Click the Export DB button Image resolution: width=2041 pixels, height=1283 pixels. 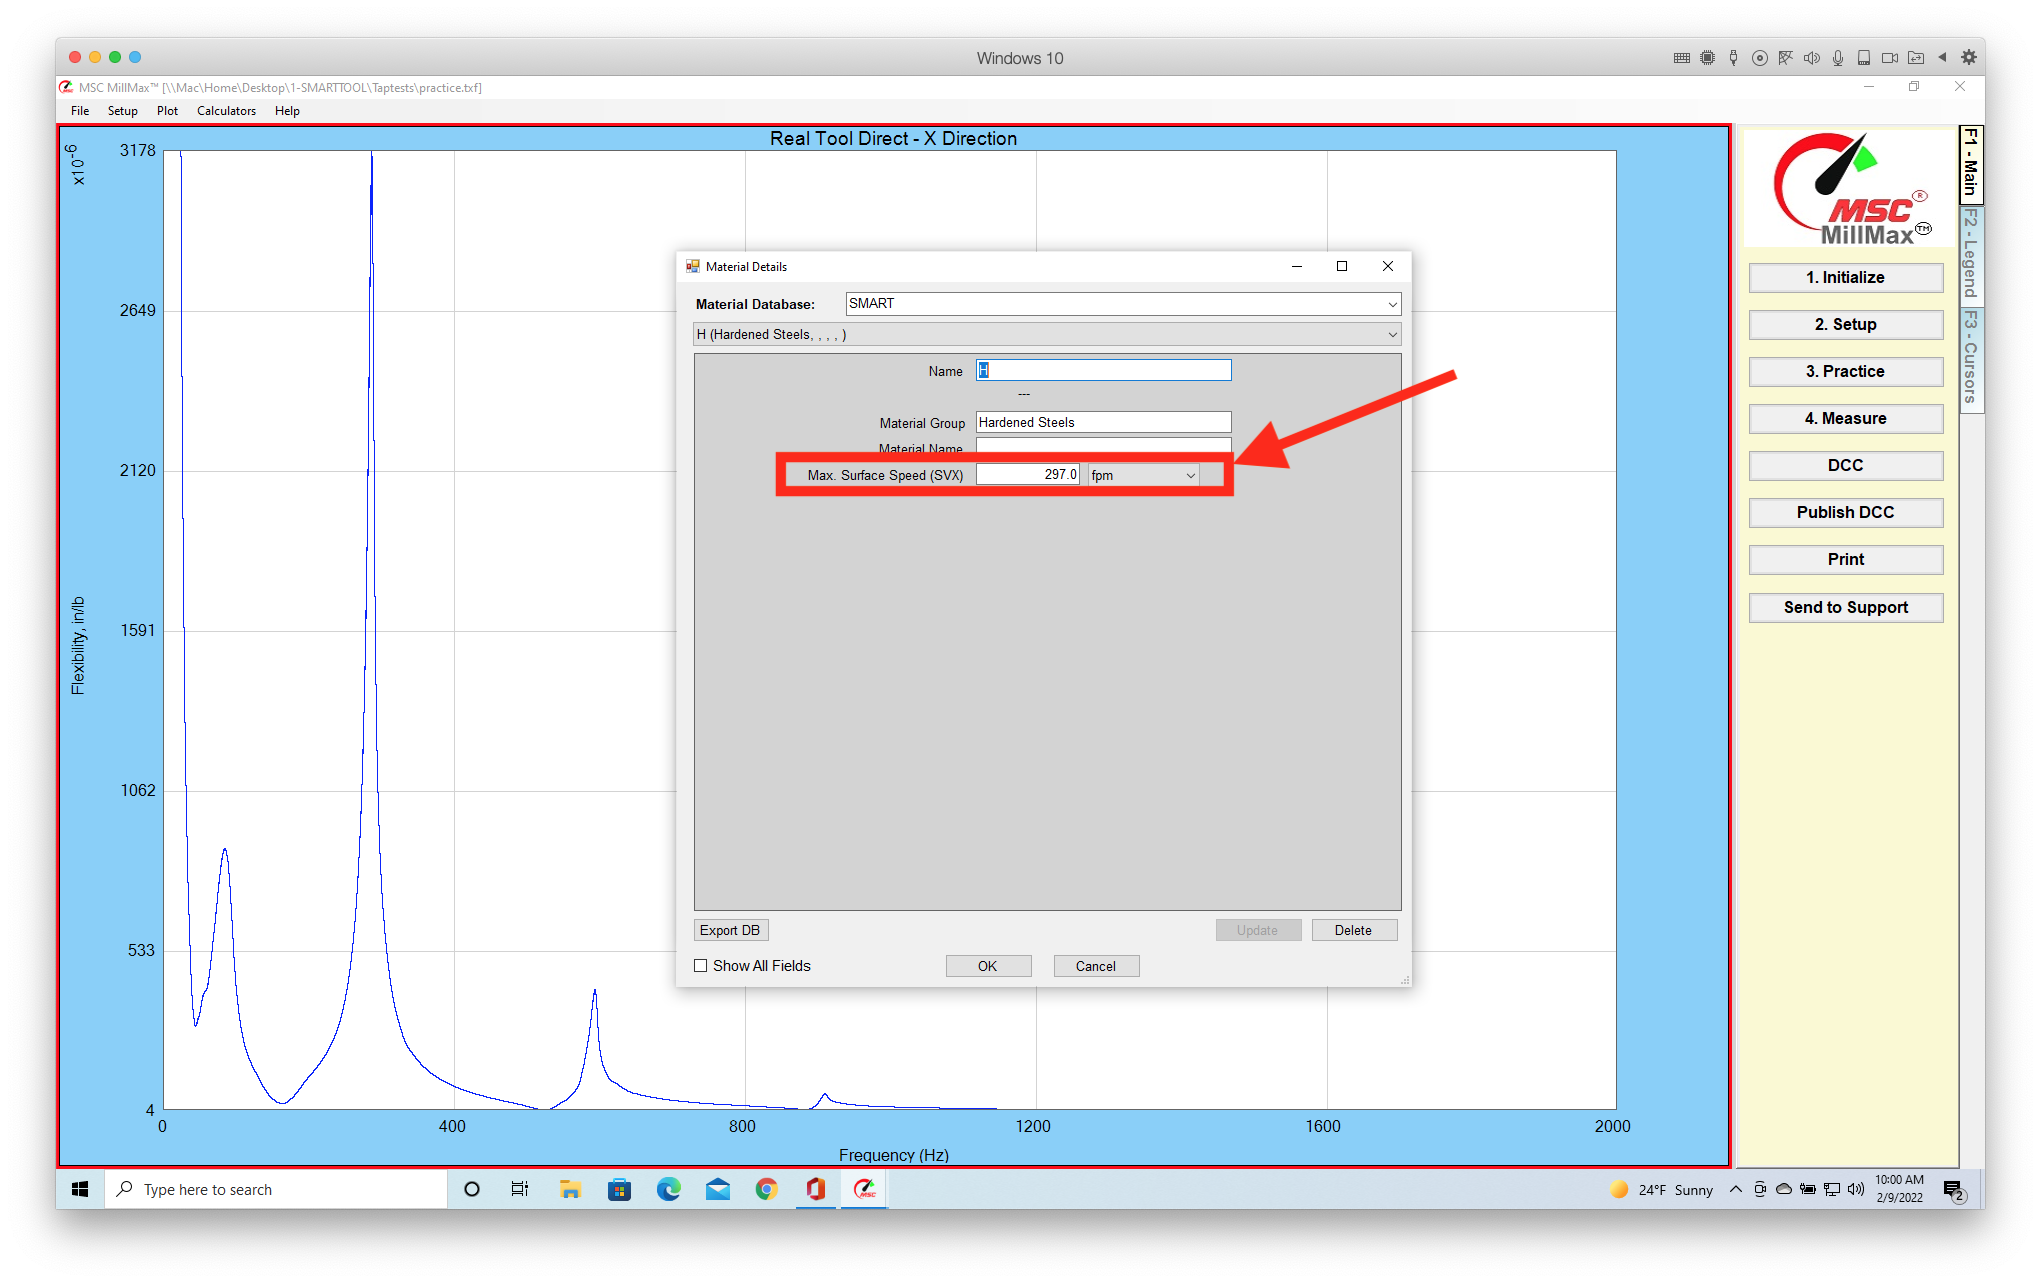pos(730,931)
